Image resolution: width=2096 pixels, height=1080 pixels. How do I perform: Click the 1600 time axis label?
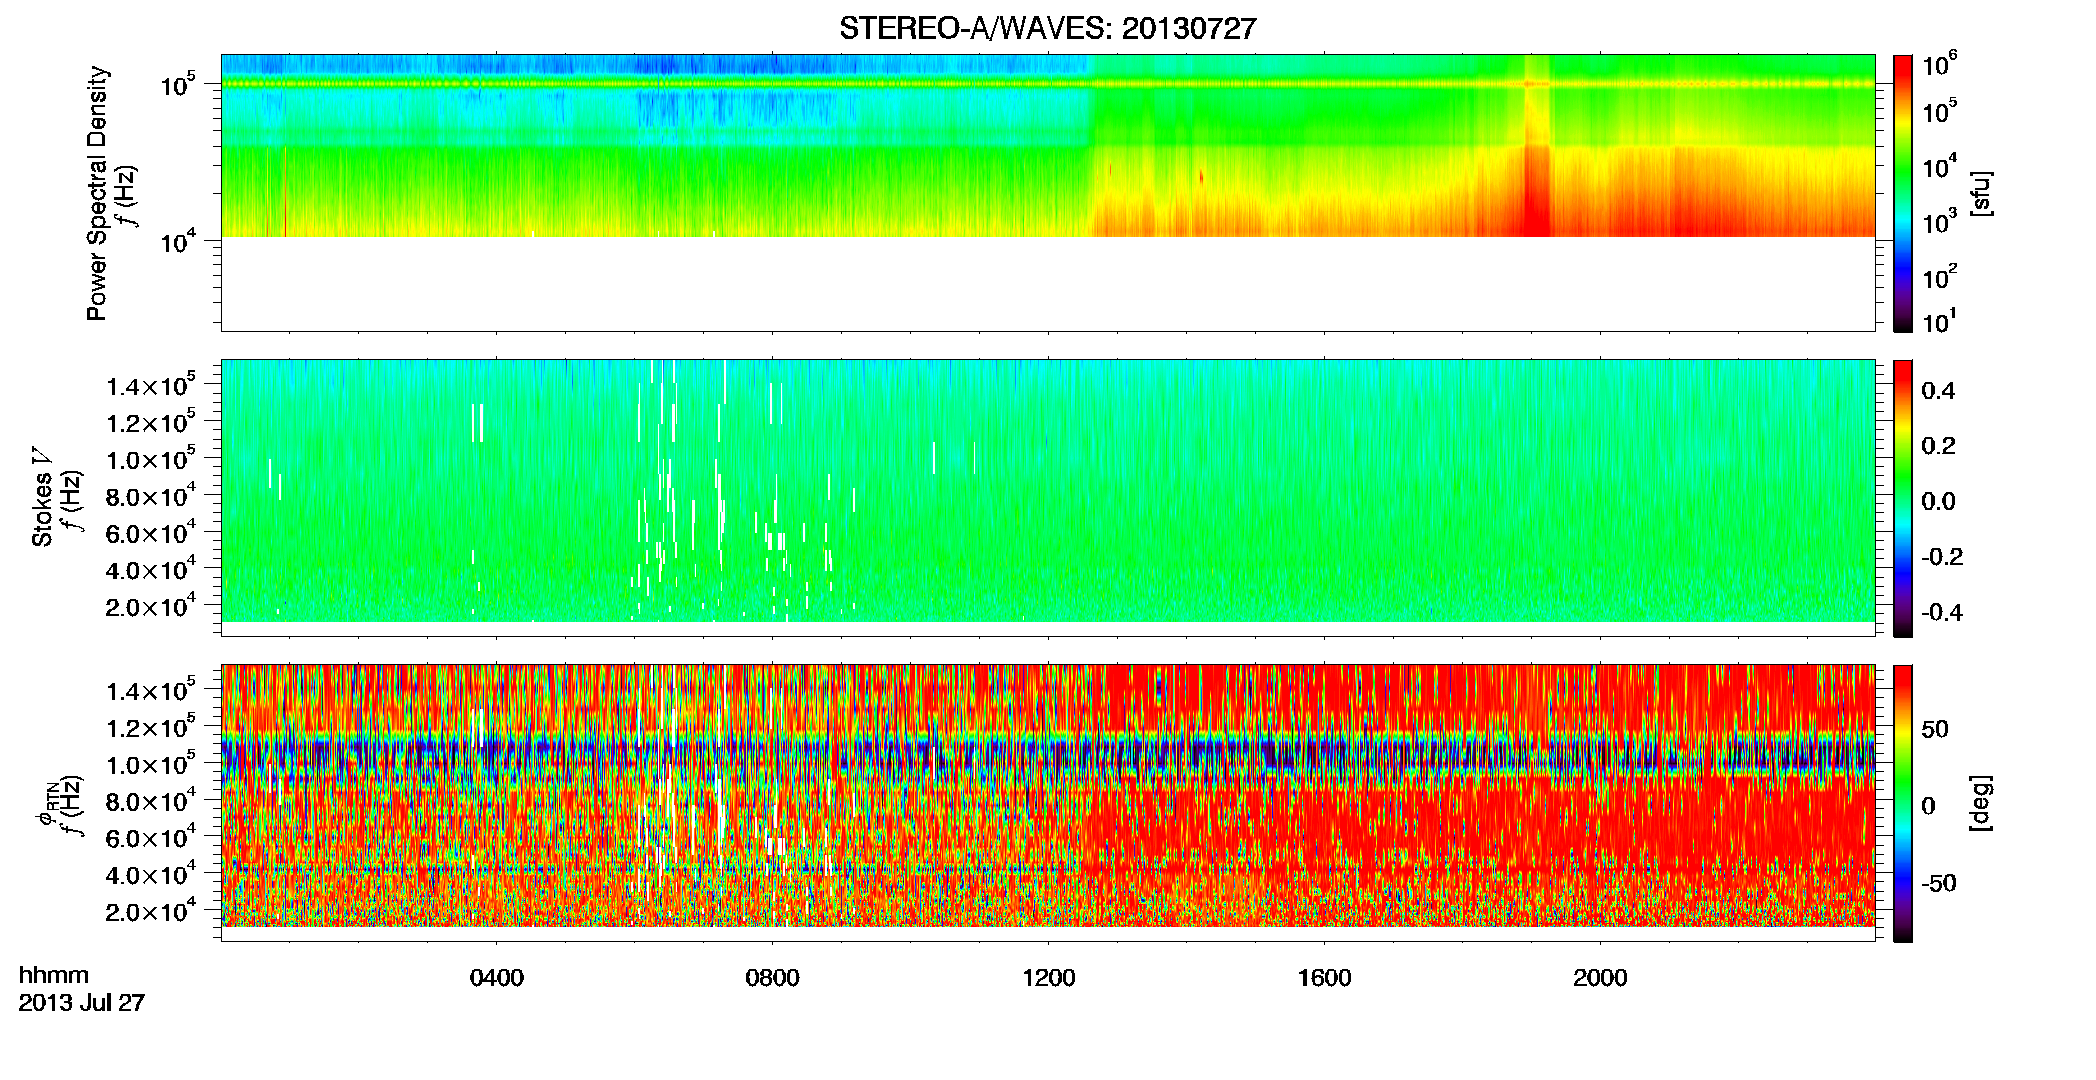(x=1325, y=978)
